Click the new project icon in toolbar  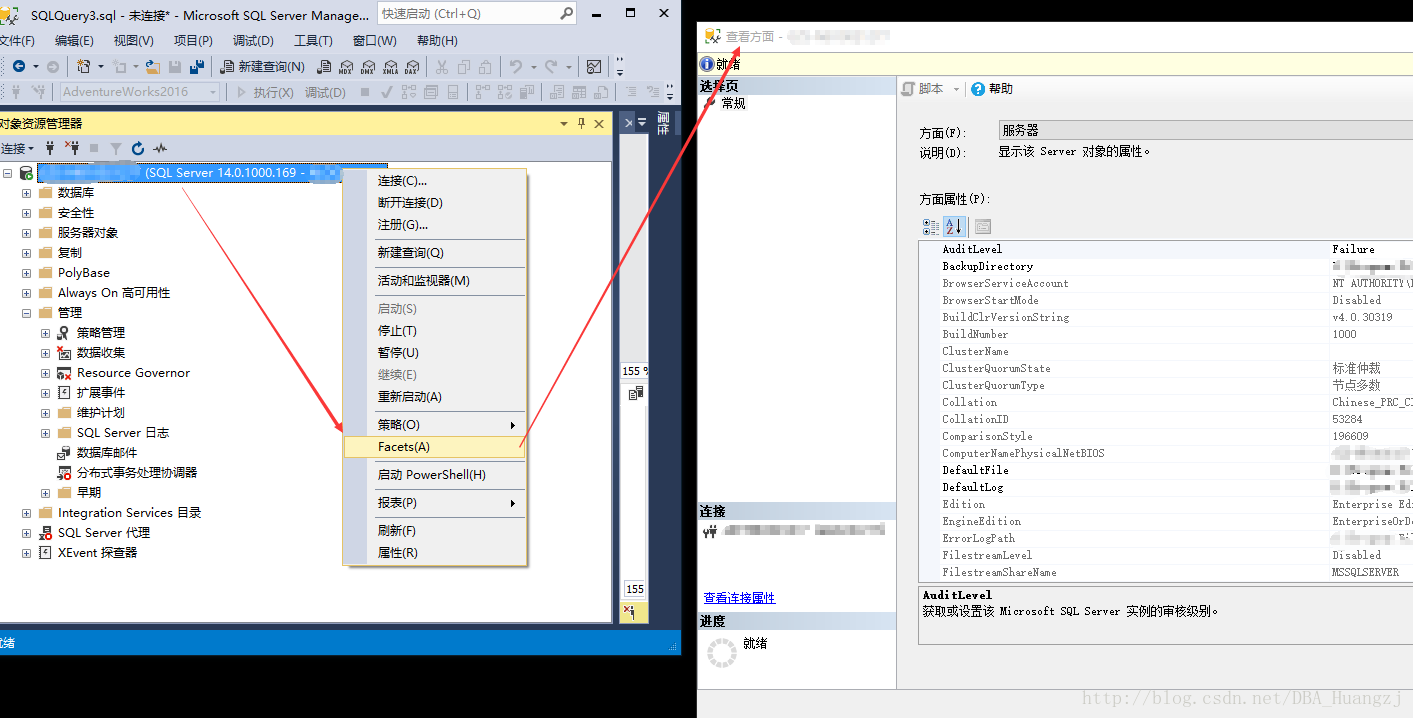[84, 67]
